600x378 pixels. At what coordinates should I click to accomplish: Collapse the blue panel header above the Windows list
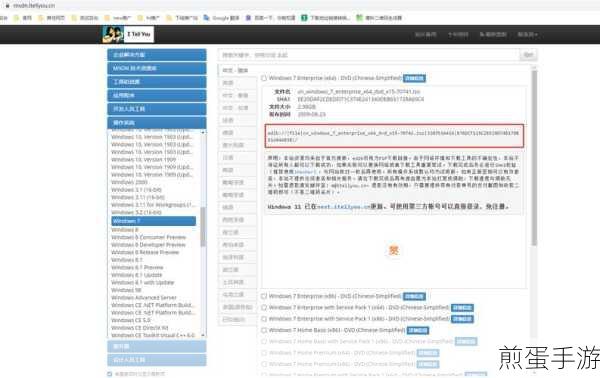[157, 123]
